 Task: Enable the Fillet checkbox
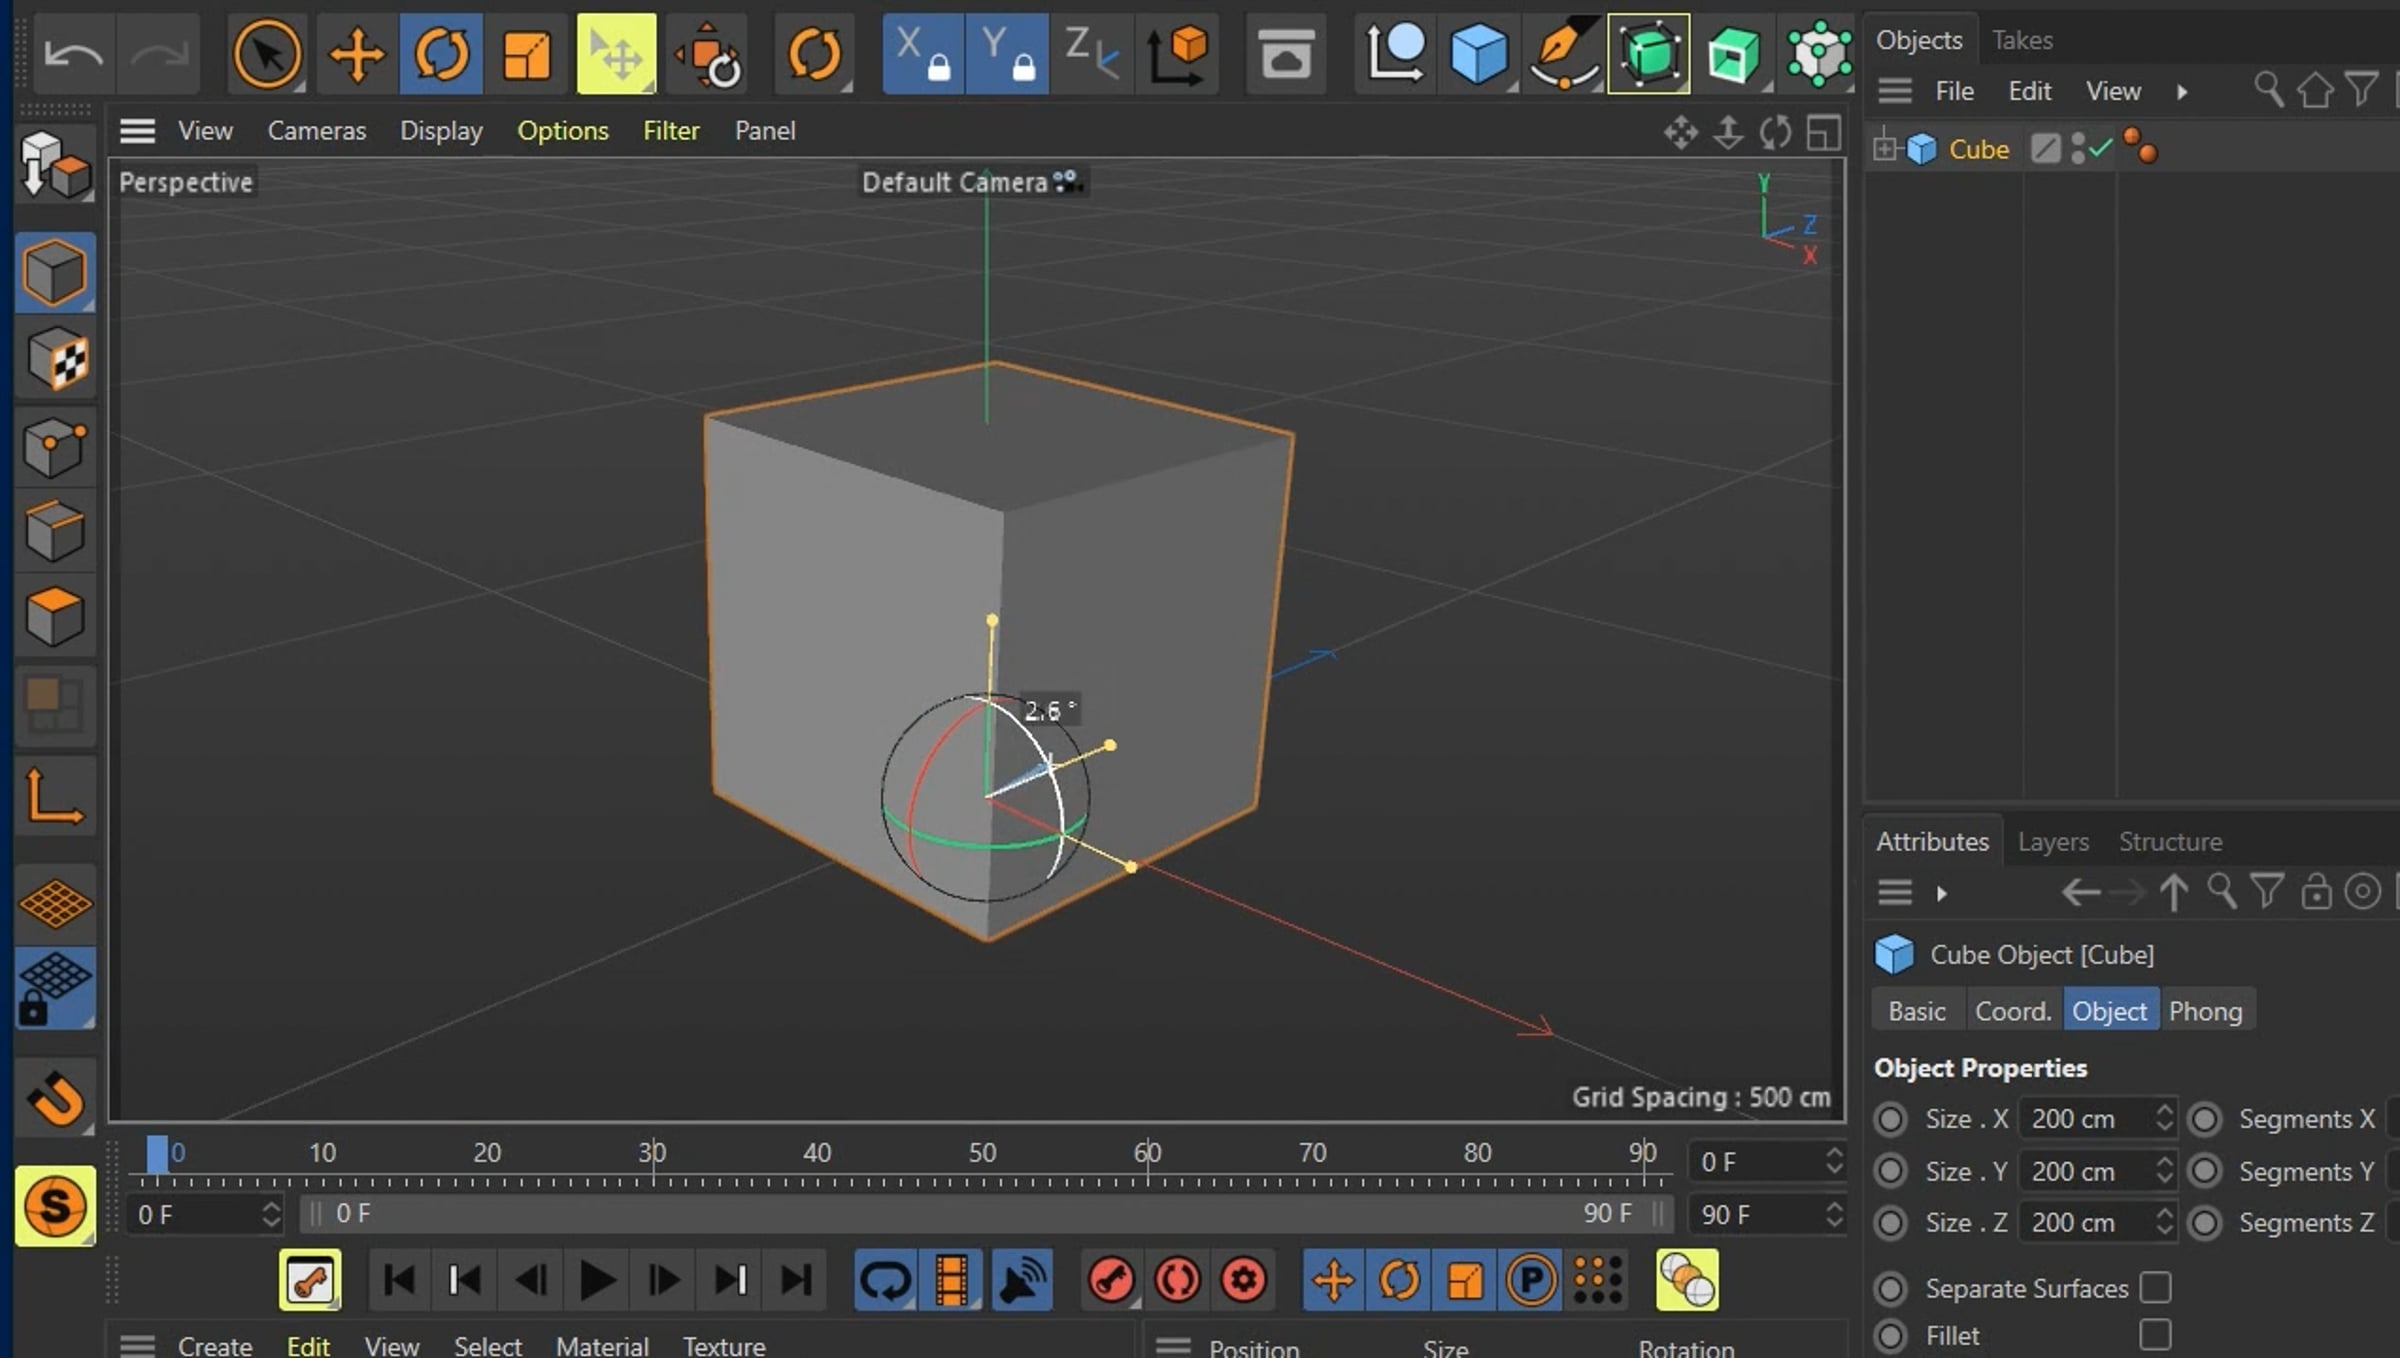tap(2155, 1335)
